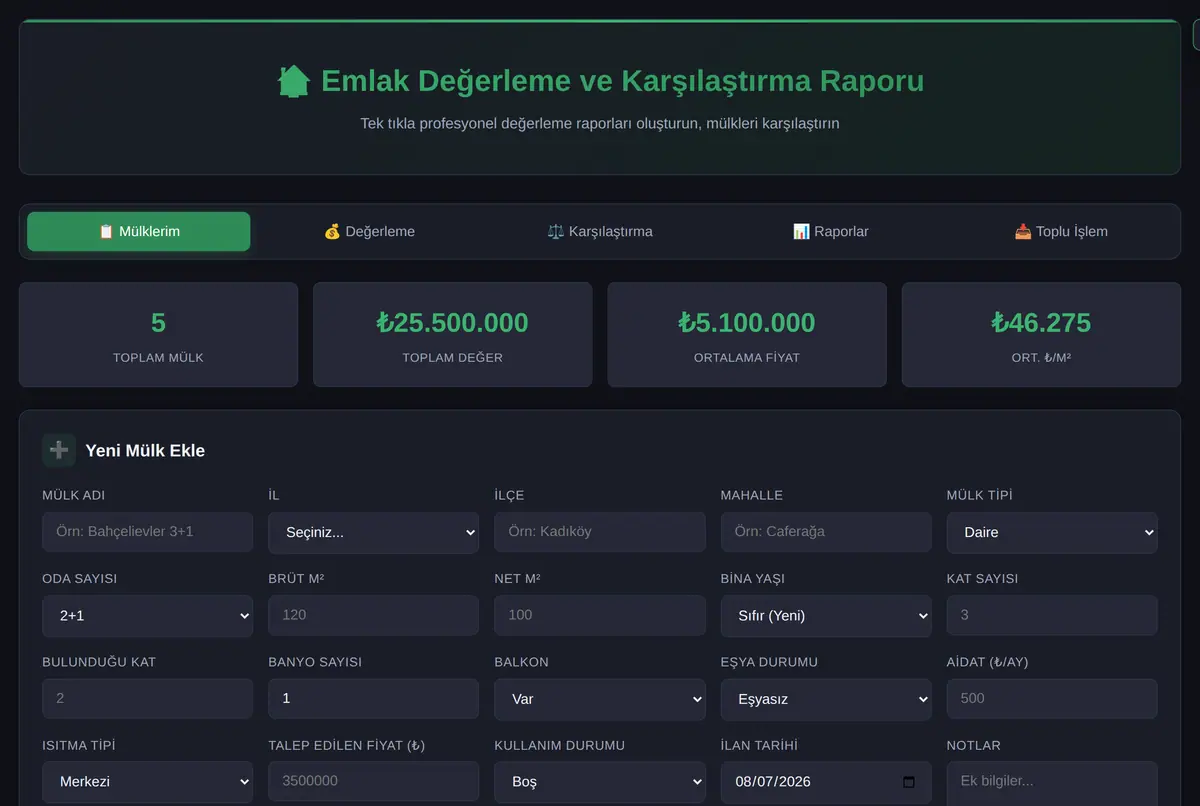Click the Mülk Adı input field

point(148,532)
